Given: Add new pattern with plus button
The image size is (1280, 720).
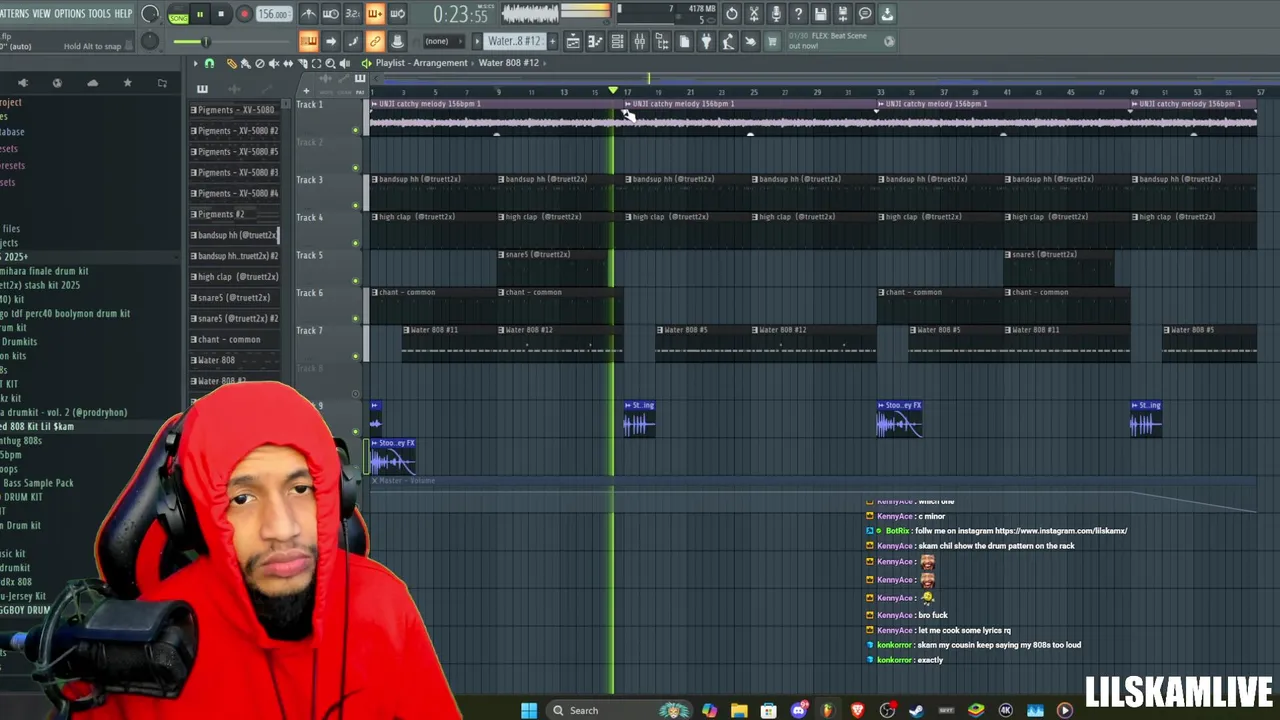Looking at the screenshot, I should pos(553,41).
